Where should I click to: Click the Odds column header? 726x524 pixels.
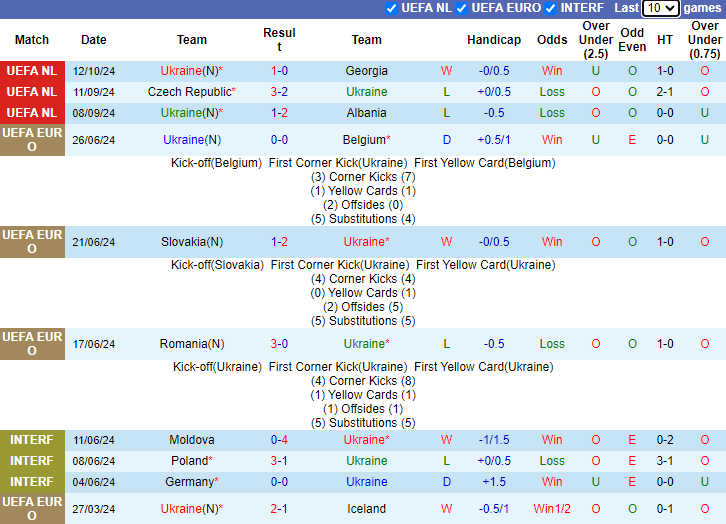click(552, 40)
